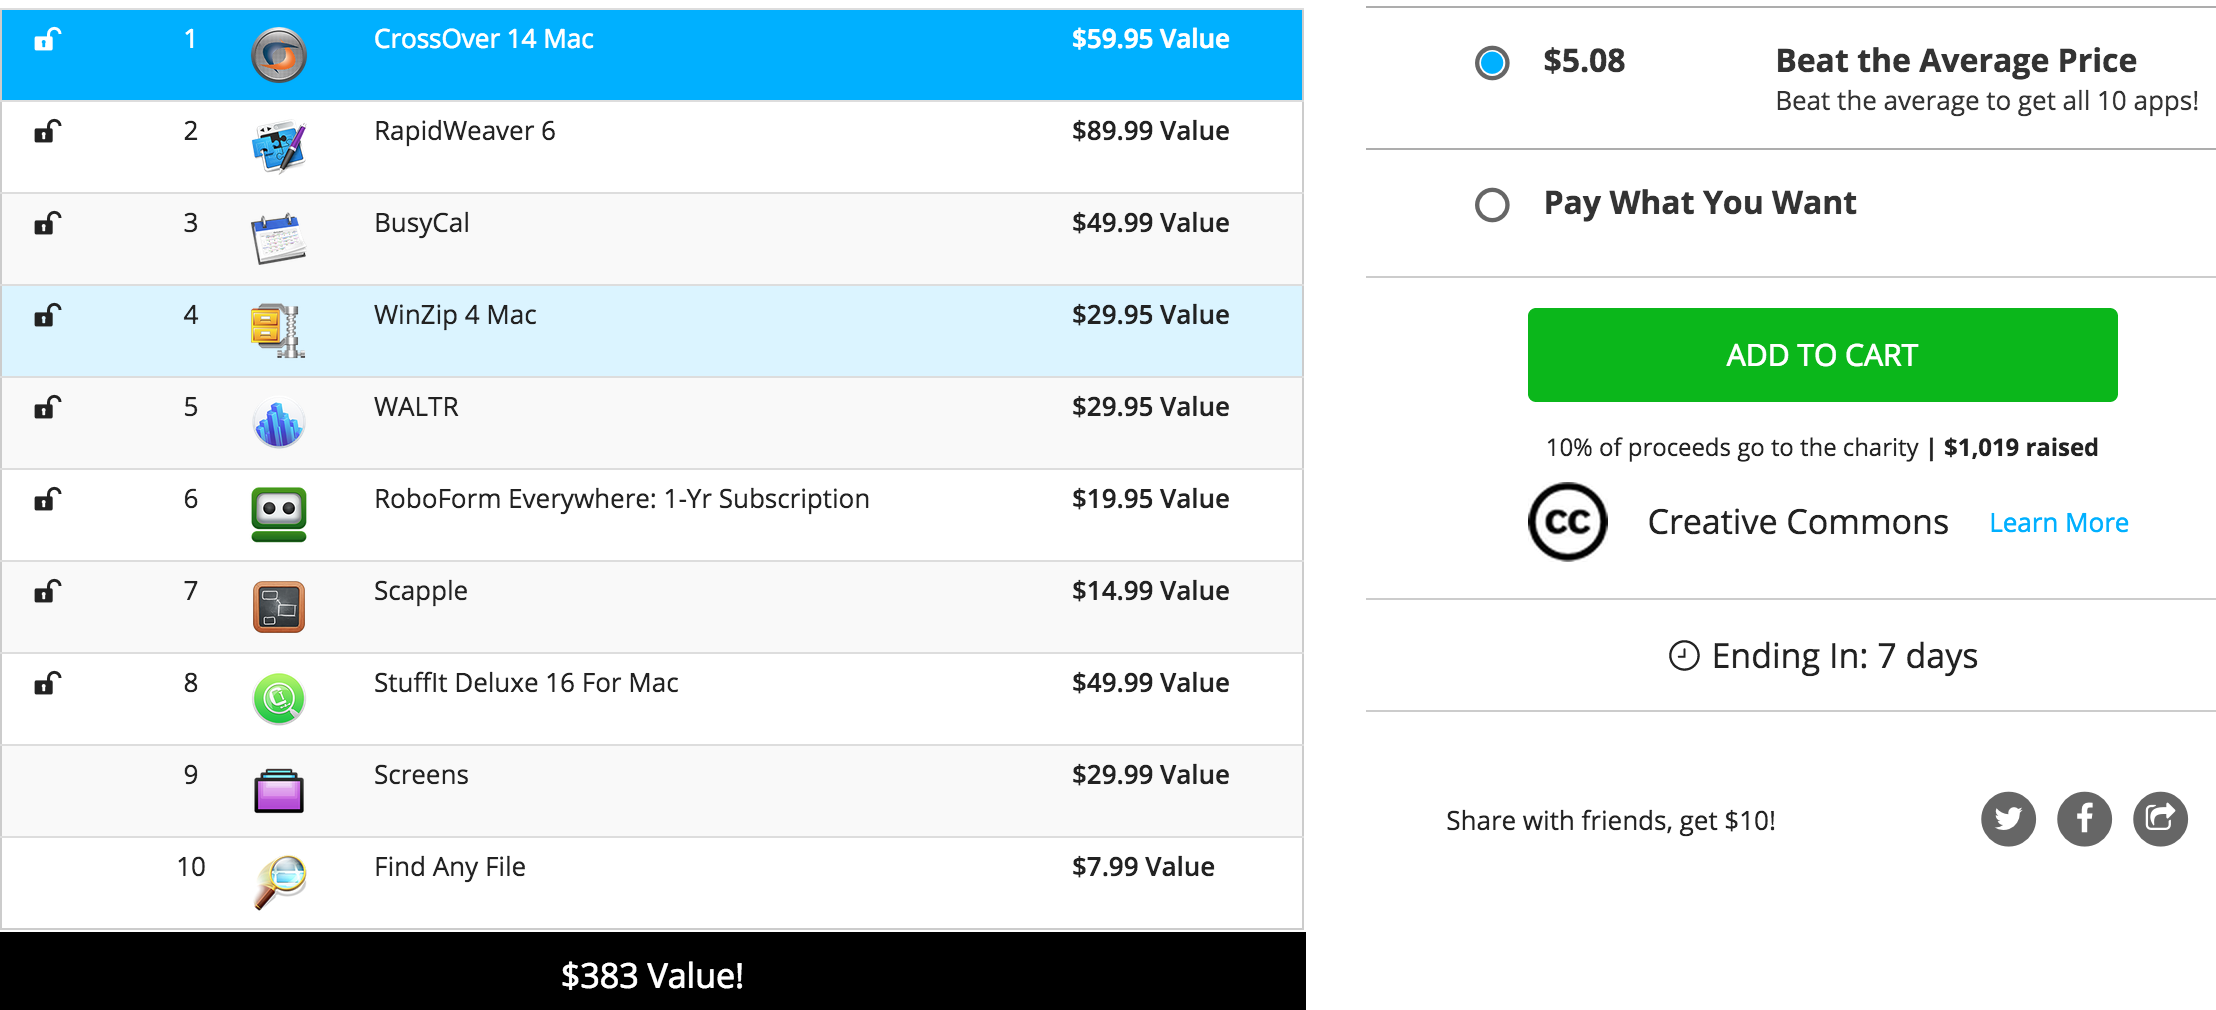The width and height of the screenshot is (2216, 1010).
Task: Share the bundle via the Twitter icon
Action: (2008, 819)
